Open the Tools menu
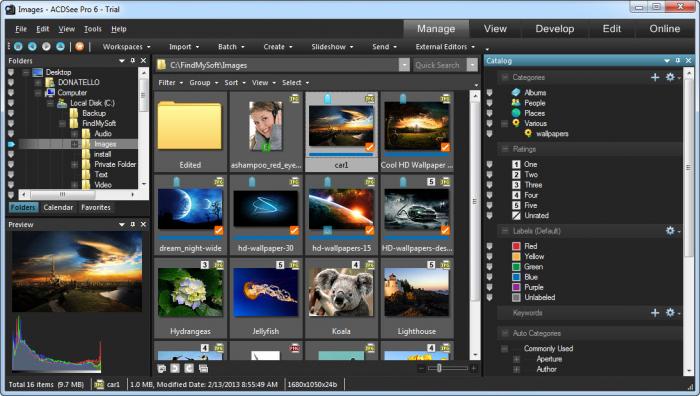Screen dimensions: 700x396 (92, 29)
